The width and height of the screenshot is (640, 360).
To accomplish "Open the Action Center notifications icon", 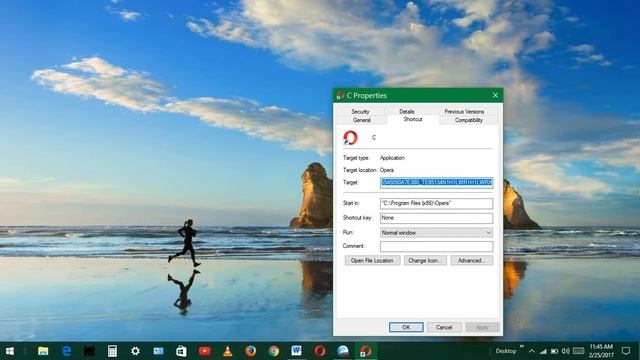I will pos(626,351).
